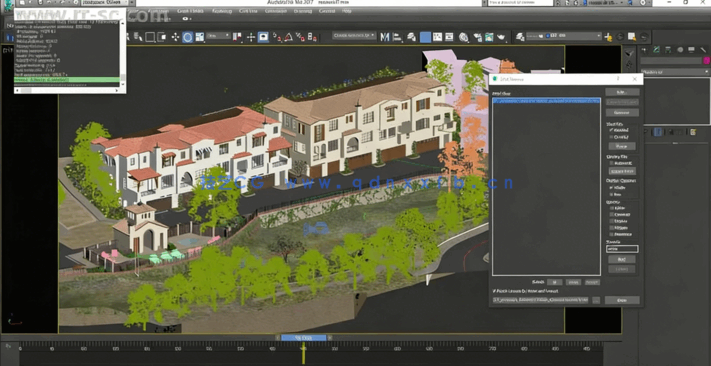Switch to the Utilities command panel tab
The width and height of the screenshot is (711, 366).
pyautogui.click(x=703, y=50)
